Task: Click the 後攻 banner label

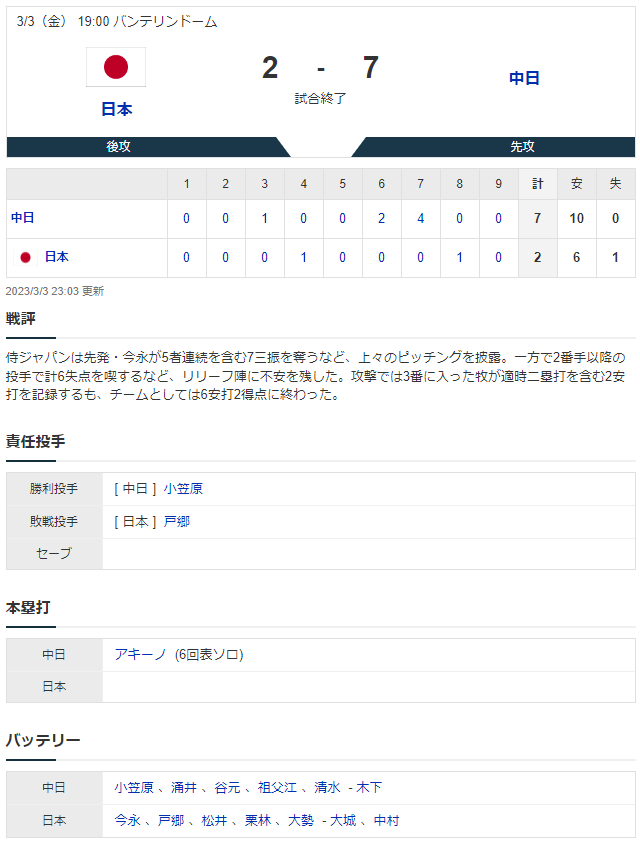Action: pos(118,147)
